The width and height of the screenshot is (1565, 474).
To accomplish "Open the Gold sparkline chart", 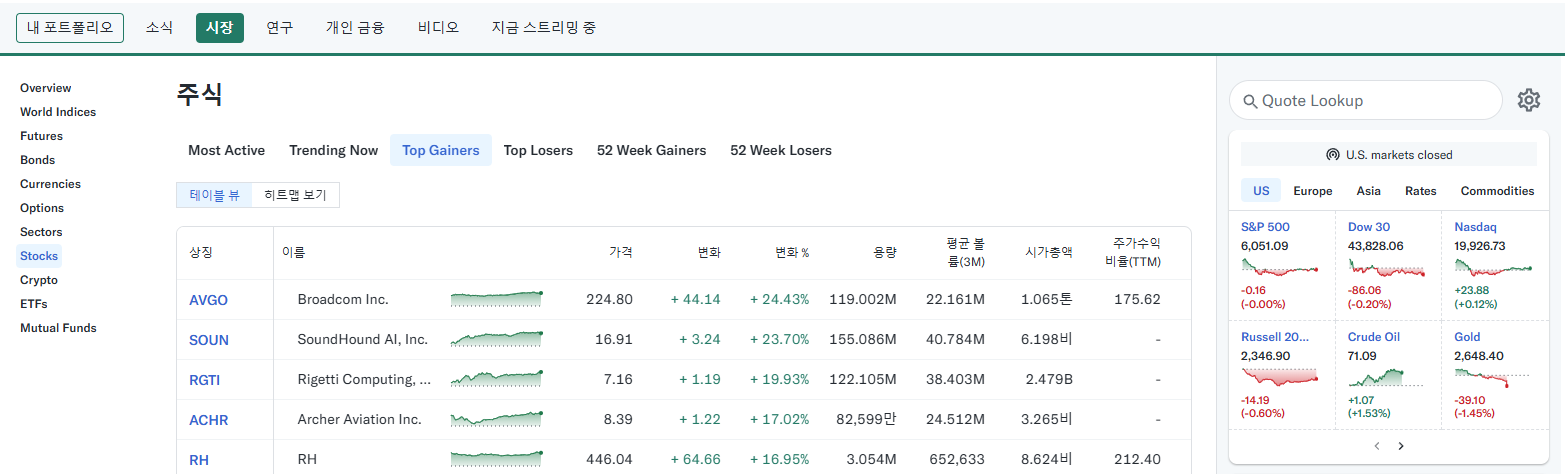I will tap(1493, 378).
